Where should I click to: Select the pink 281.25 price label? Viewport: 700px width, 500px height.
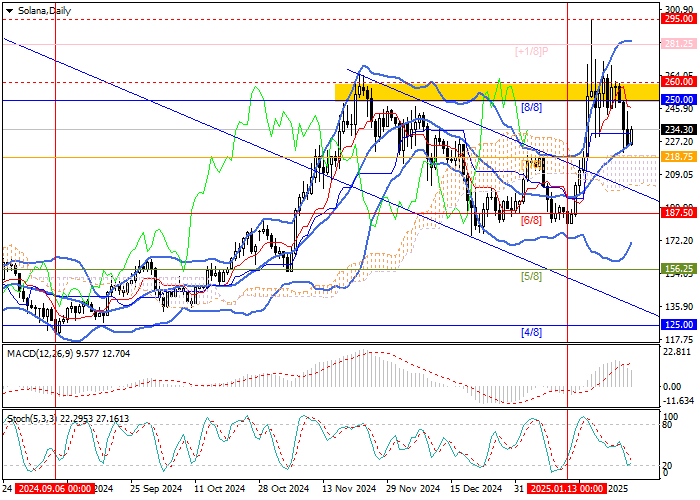pyautogui.click(x=680, y=44)
